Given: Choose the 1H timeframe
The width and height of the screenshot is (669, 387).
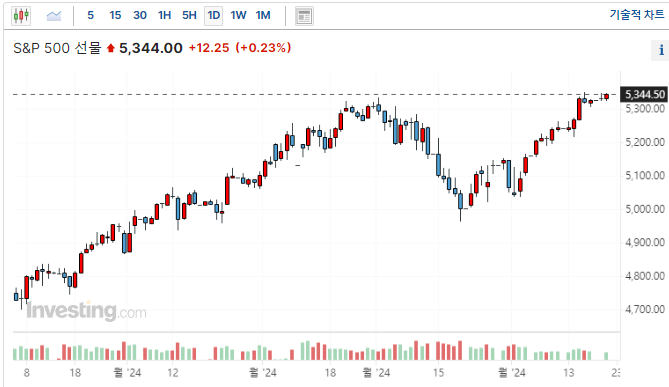Looking at the screenshot, I should [164, 15].
